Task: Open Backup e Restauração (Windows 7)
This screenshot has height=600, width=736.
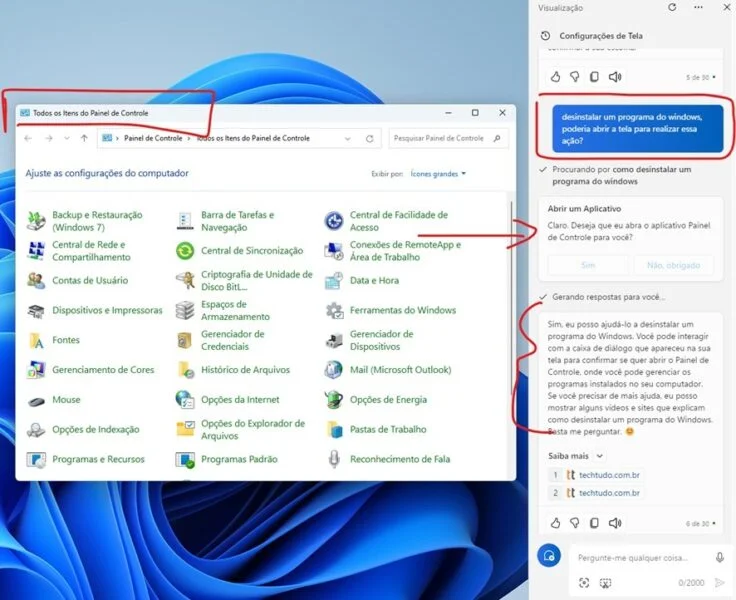Action: coord(85,221)
